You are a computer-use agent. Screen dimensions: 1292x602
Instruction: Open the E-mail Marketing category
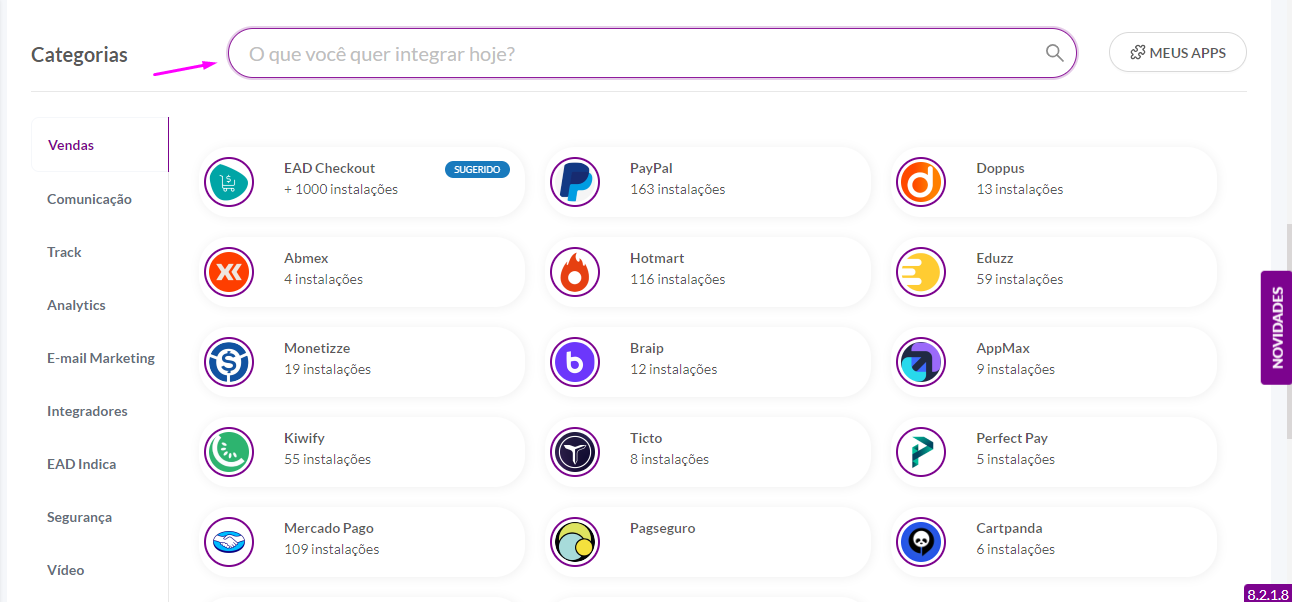click(x=100, y=358)
